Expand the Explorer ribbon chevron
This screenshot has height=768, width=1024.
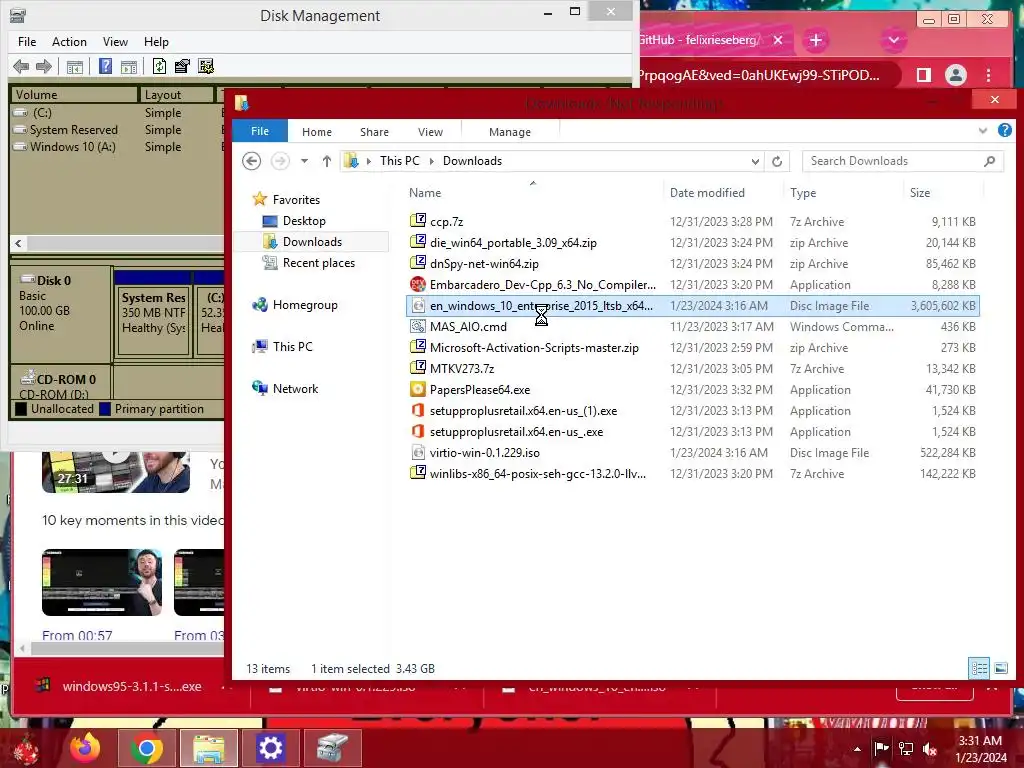(983, 131)
